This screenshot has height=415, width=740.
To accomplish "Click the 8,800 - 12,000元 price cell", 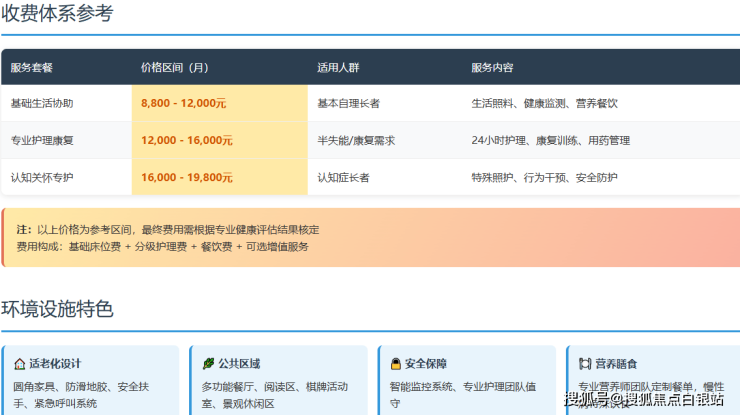I will point(184,103).
